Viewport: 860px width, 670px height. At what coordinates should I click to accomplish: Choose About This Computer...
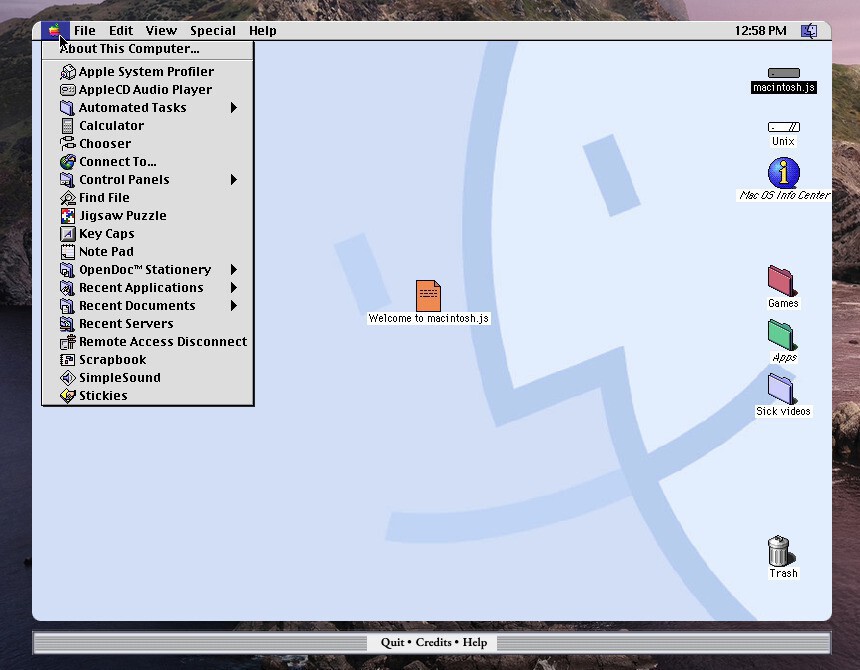[x=129, y=49]
